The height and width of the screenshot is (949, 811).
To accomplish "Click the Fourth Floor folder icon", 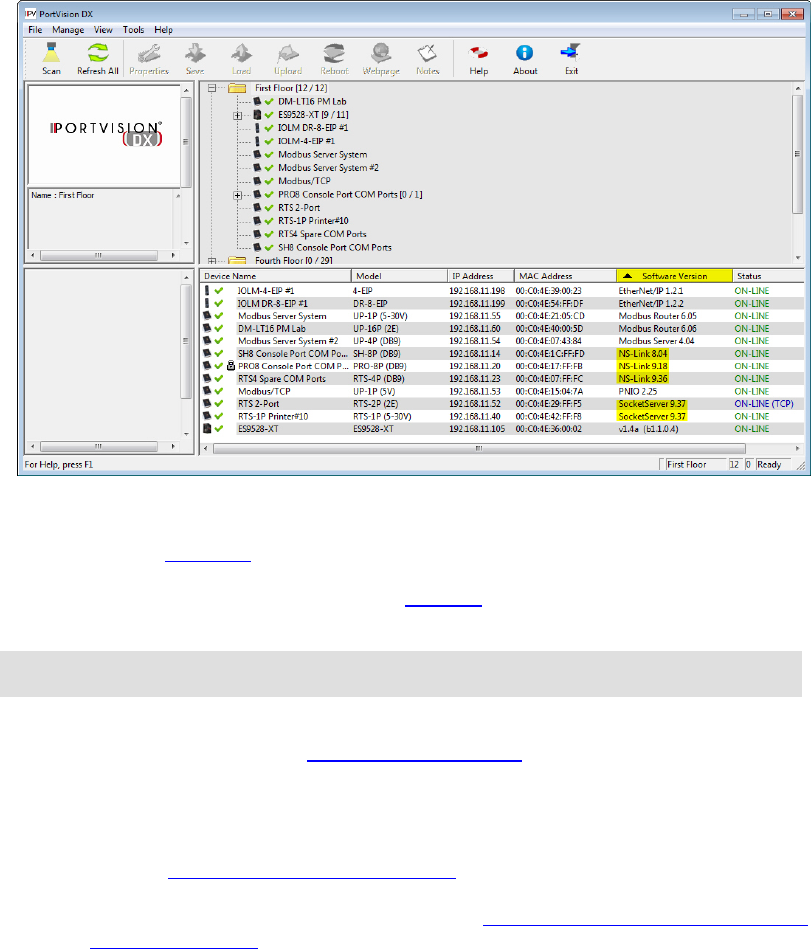I will (237, 261).
